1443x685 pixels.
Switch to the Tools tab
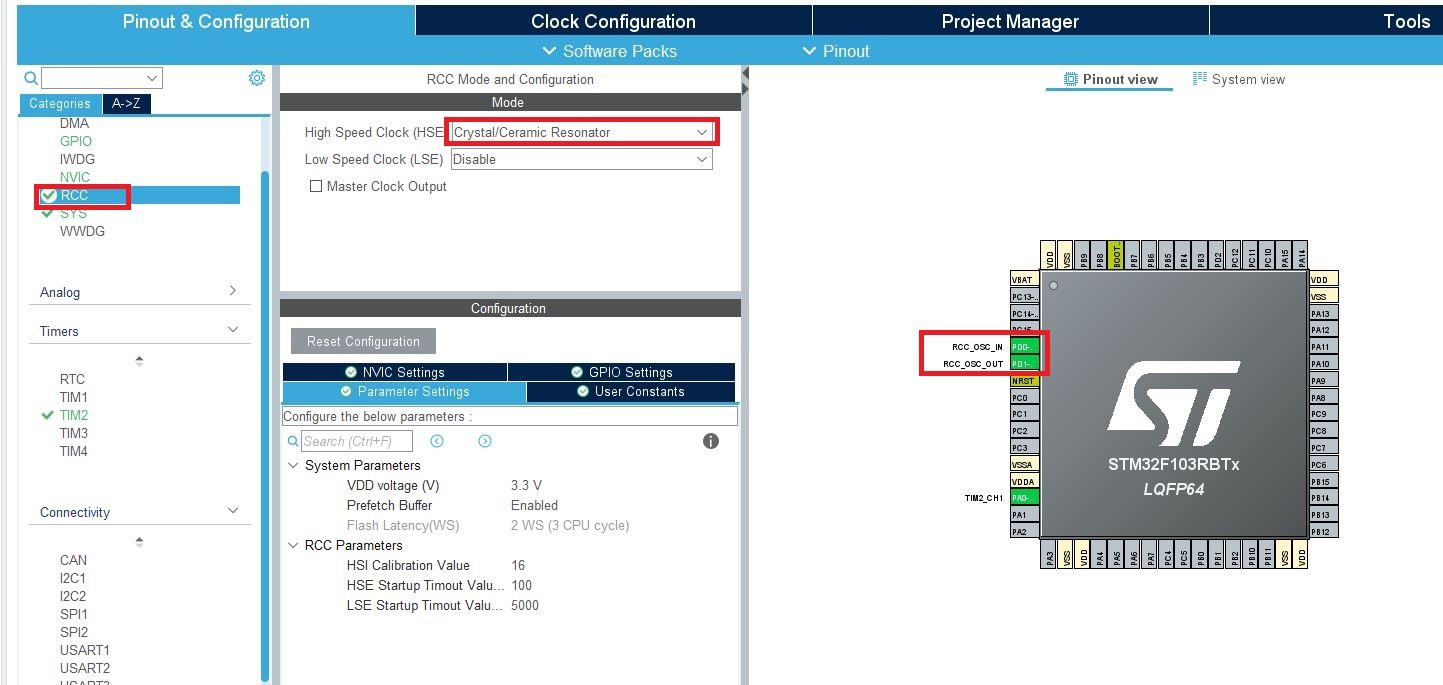point(1406,21)
